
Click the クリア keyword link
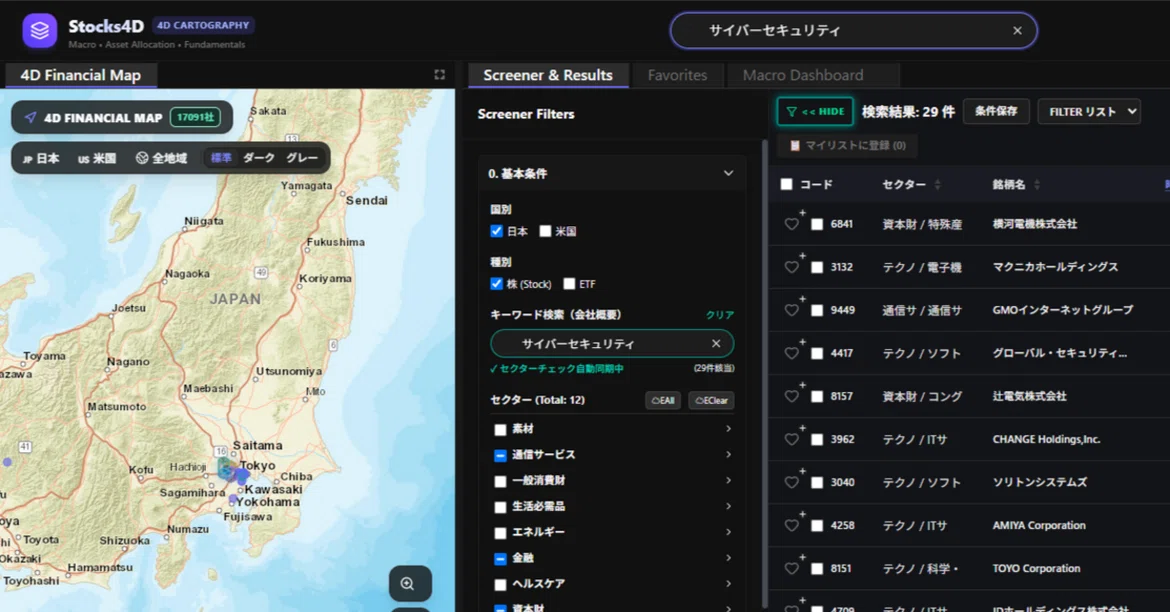(x=720, y=315)
